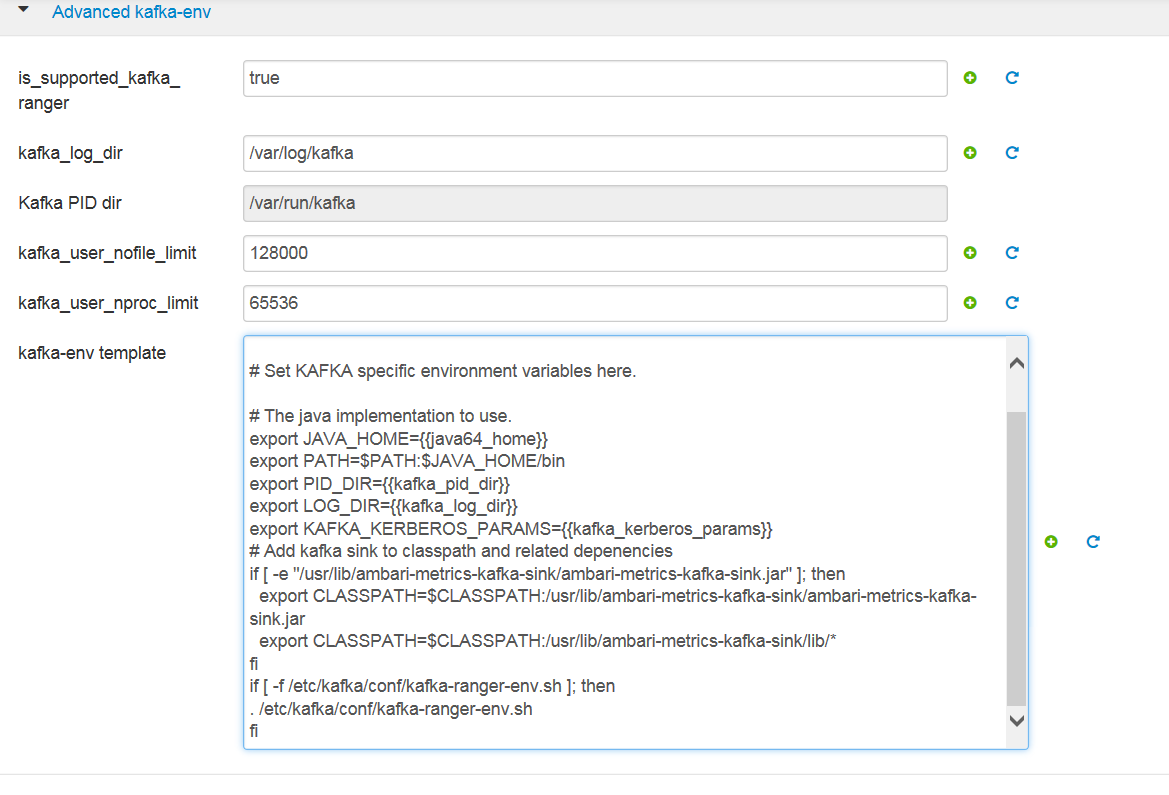Click the undo icon for kafka_log_dir

1011,152
